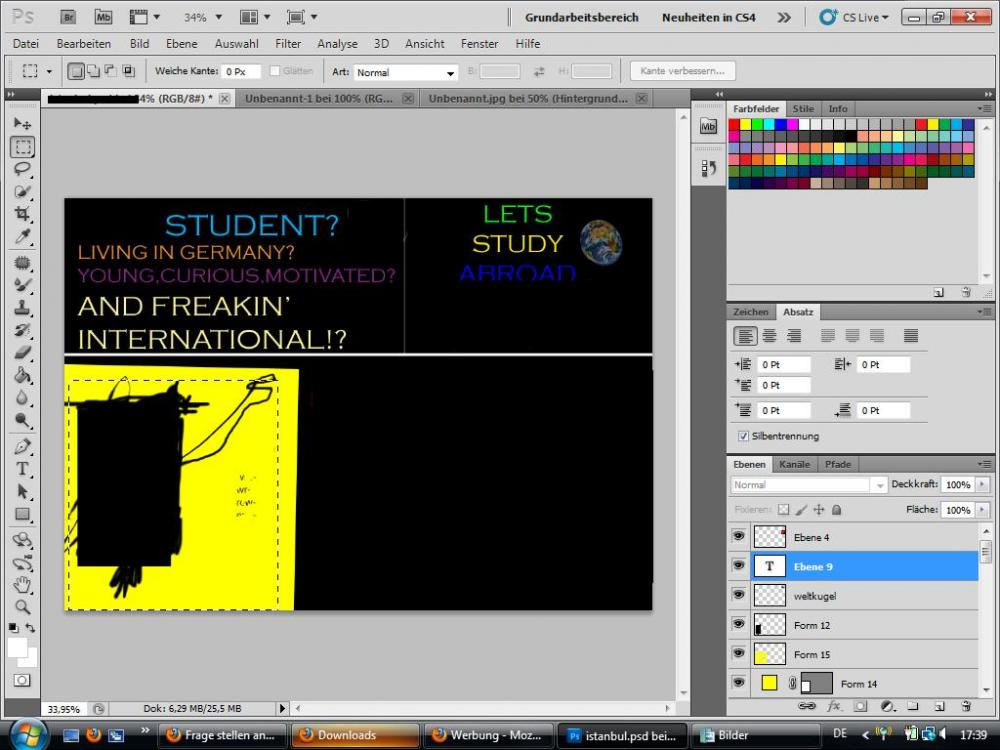Click the Neuheiten in CS4 workspace button
1000x750 pixels.
point(709,18)
